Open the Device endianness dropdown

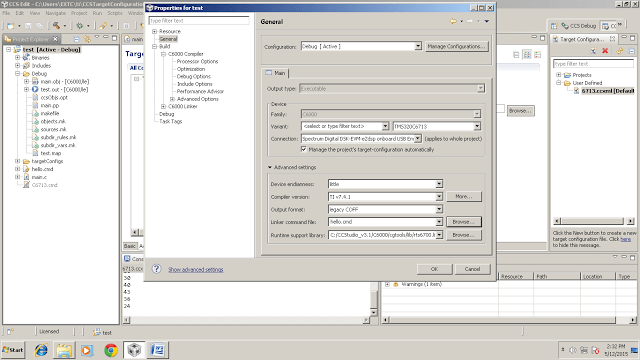click(439, 184)
